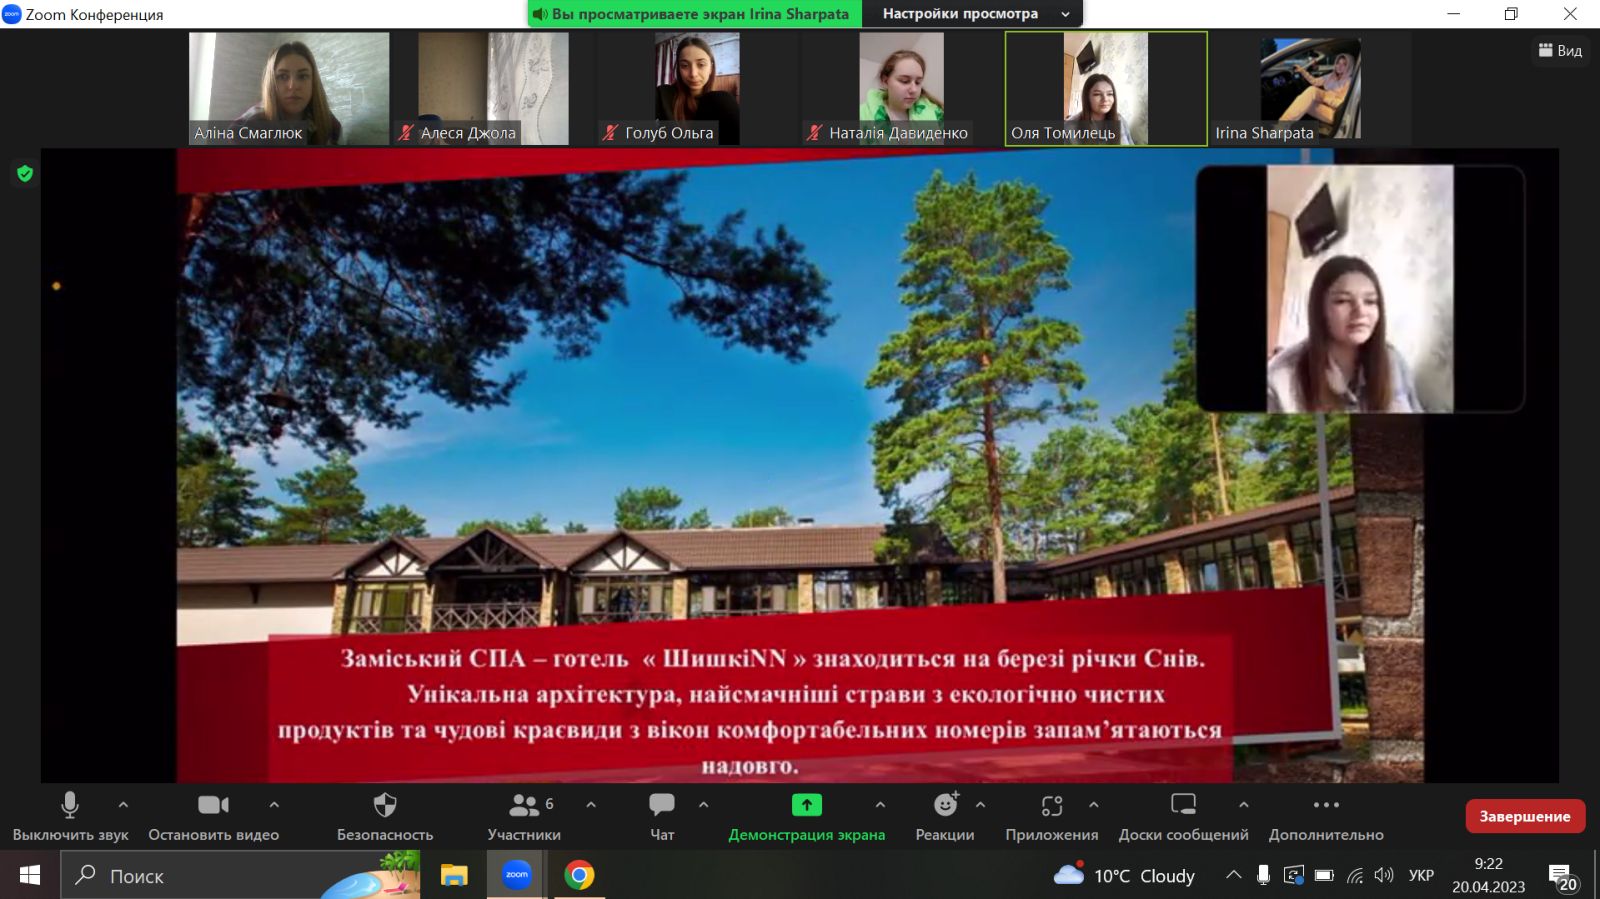This screenshot has width=1600, height=899.
Task: Click the red End meeting button
Action: pyautogui.click(x=1524, y=816)
